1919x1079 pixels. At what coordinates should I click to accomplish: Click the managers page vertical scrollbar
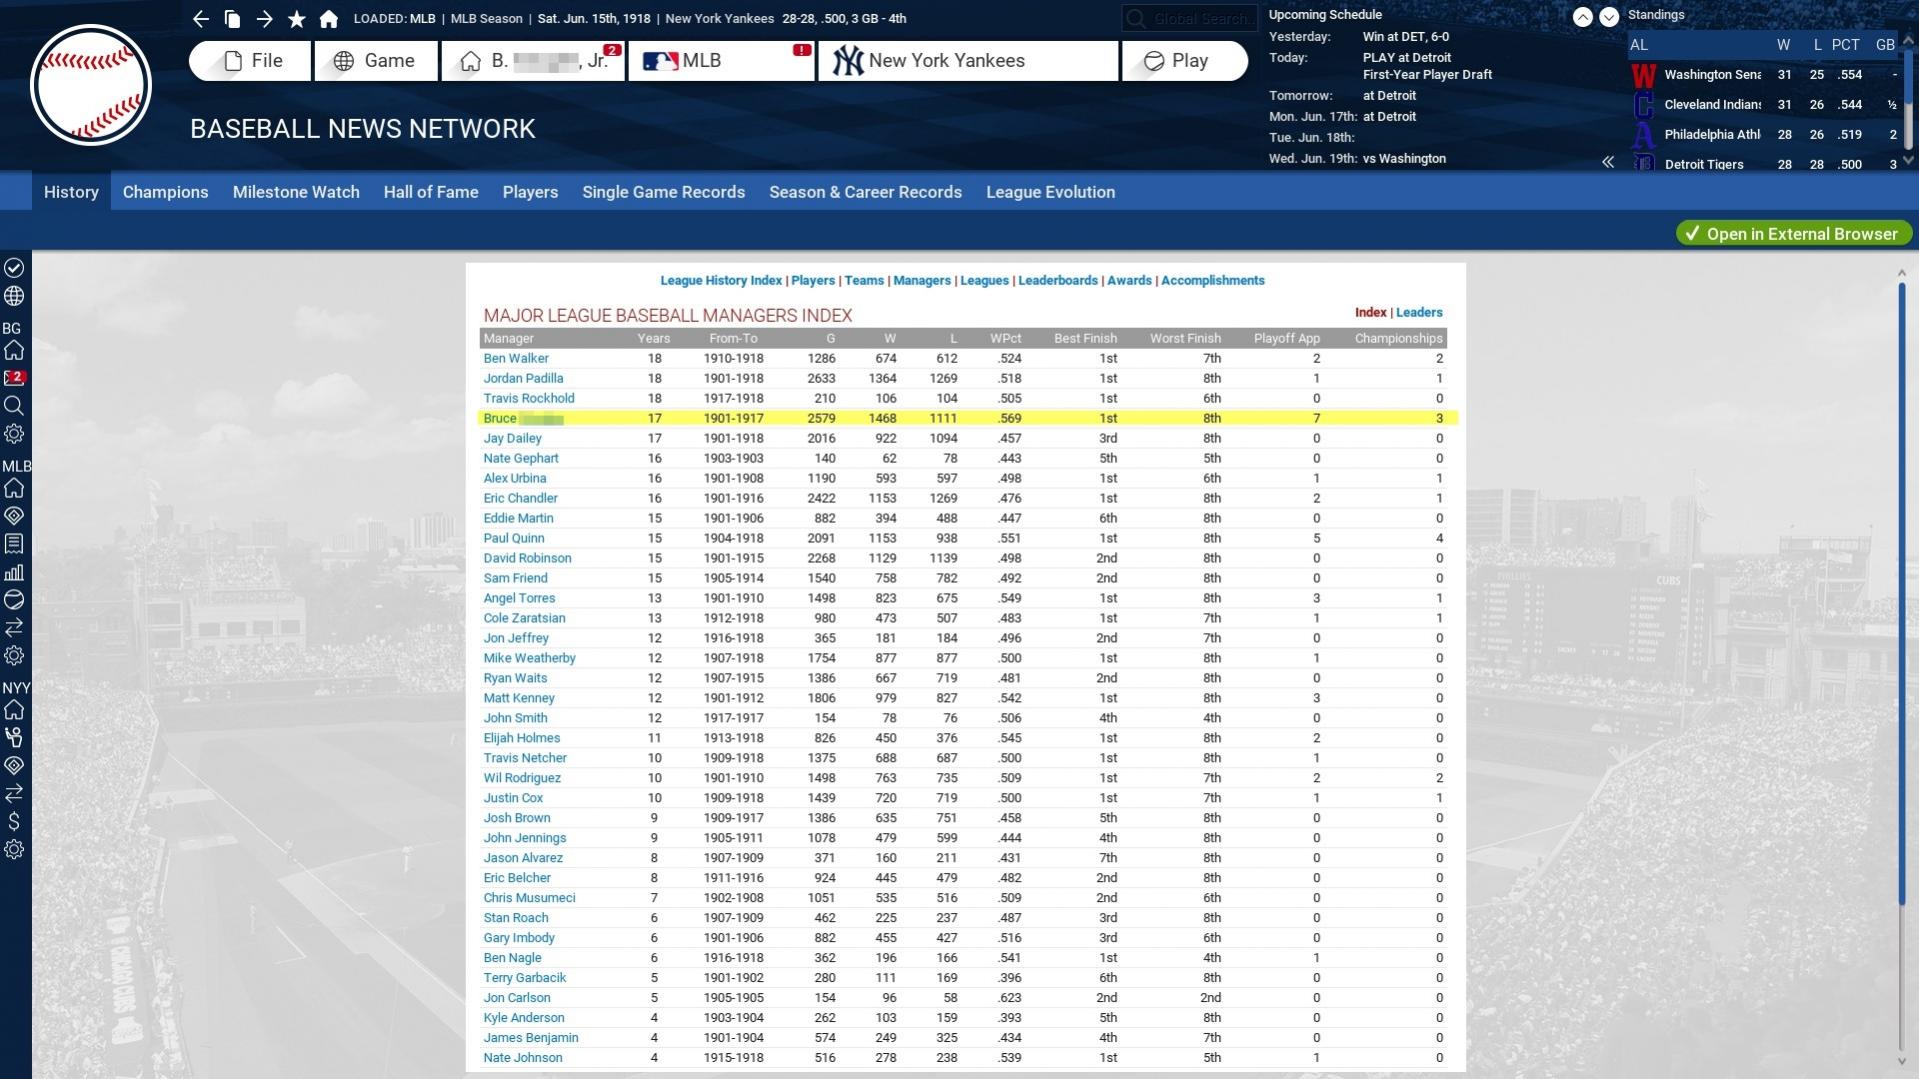click(x=1901, y=595)
